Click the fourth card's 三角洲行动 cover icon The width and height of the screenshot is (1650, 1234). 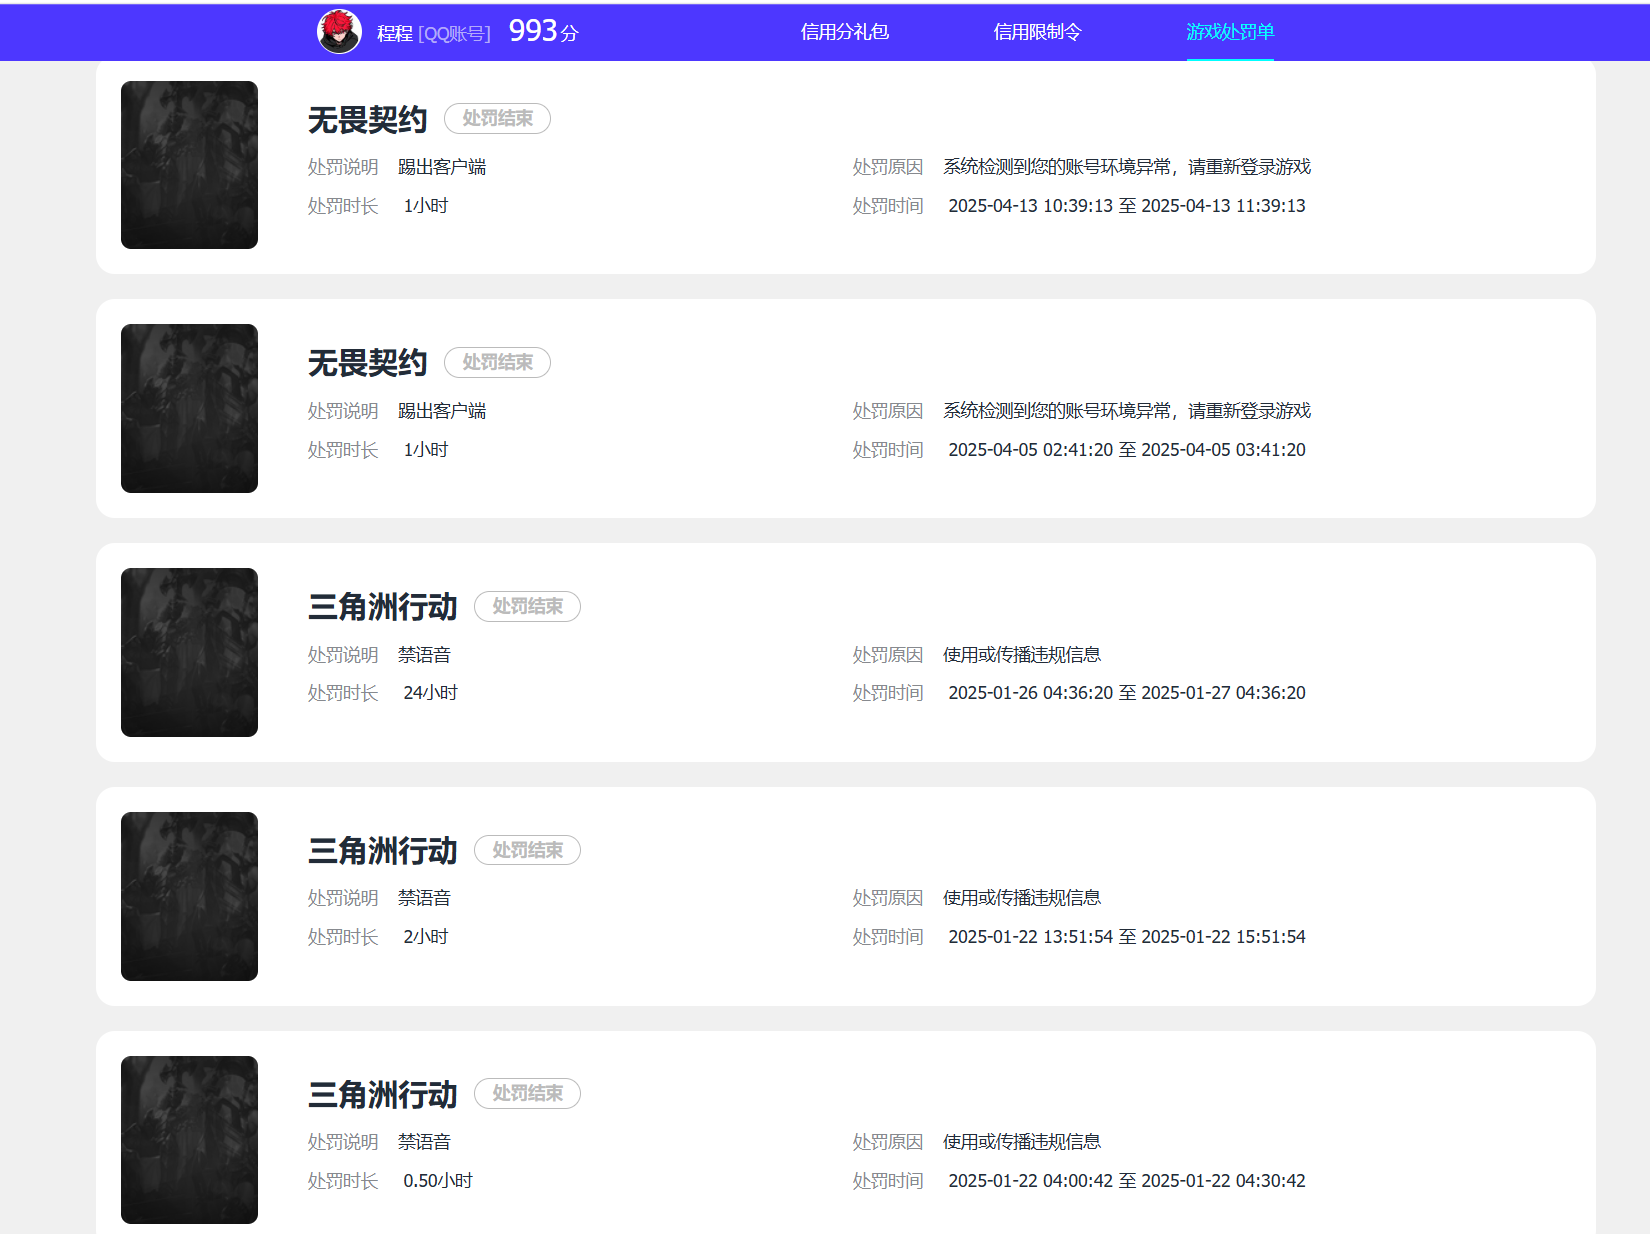188,896
